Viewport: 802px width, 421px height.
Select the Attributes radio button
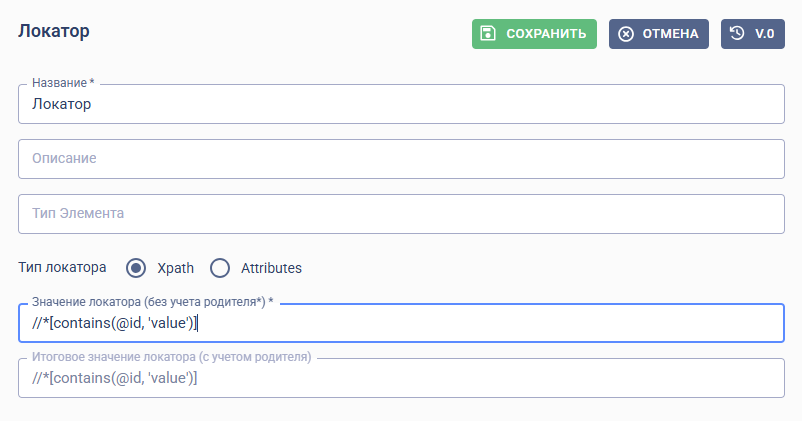point(220,268)
